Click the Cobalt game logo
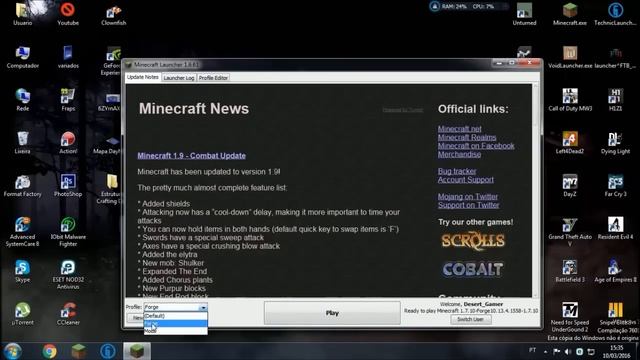 coord(473,269)
